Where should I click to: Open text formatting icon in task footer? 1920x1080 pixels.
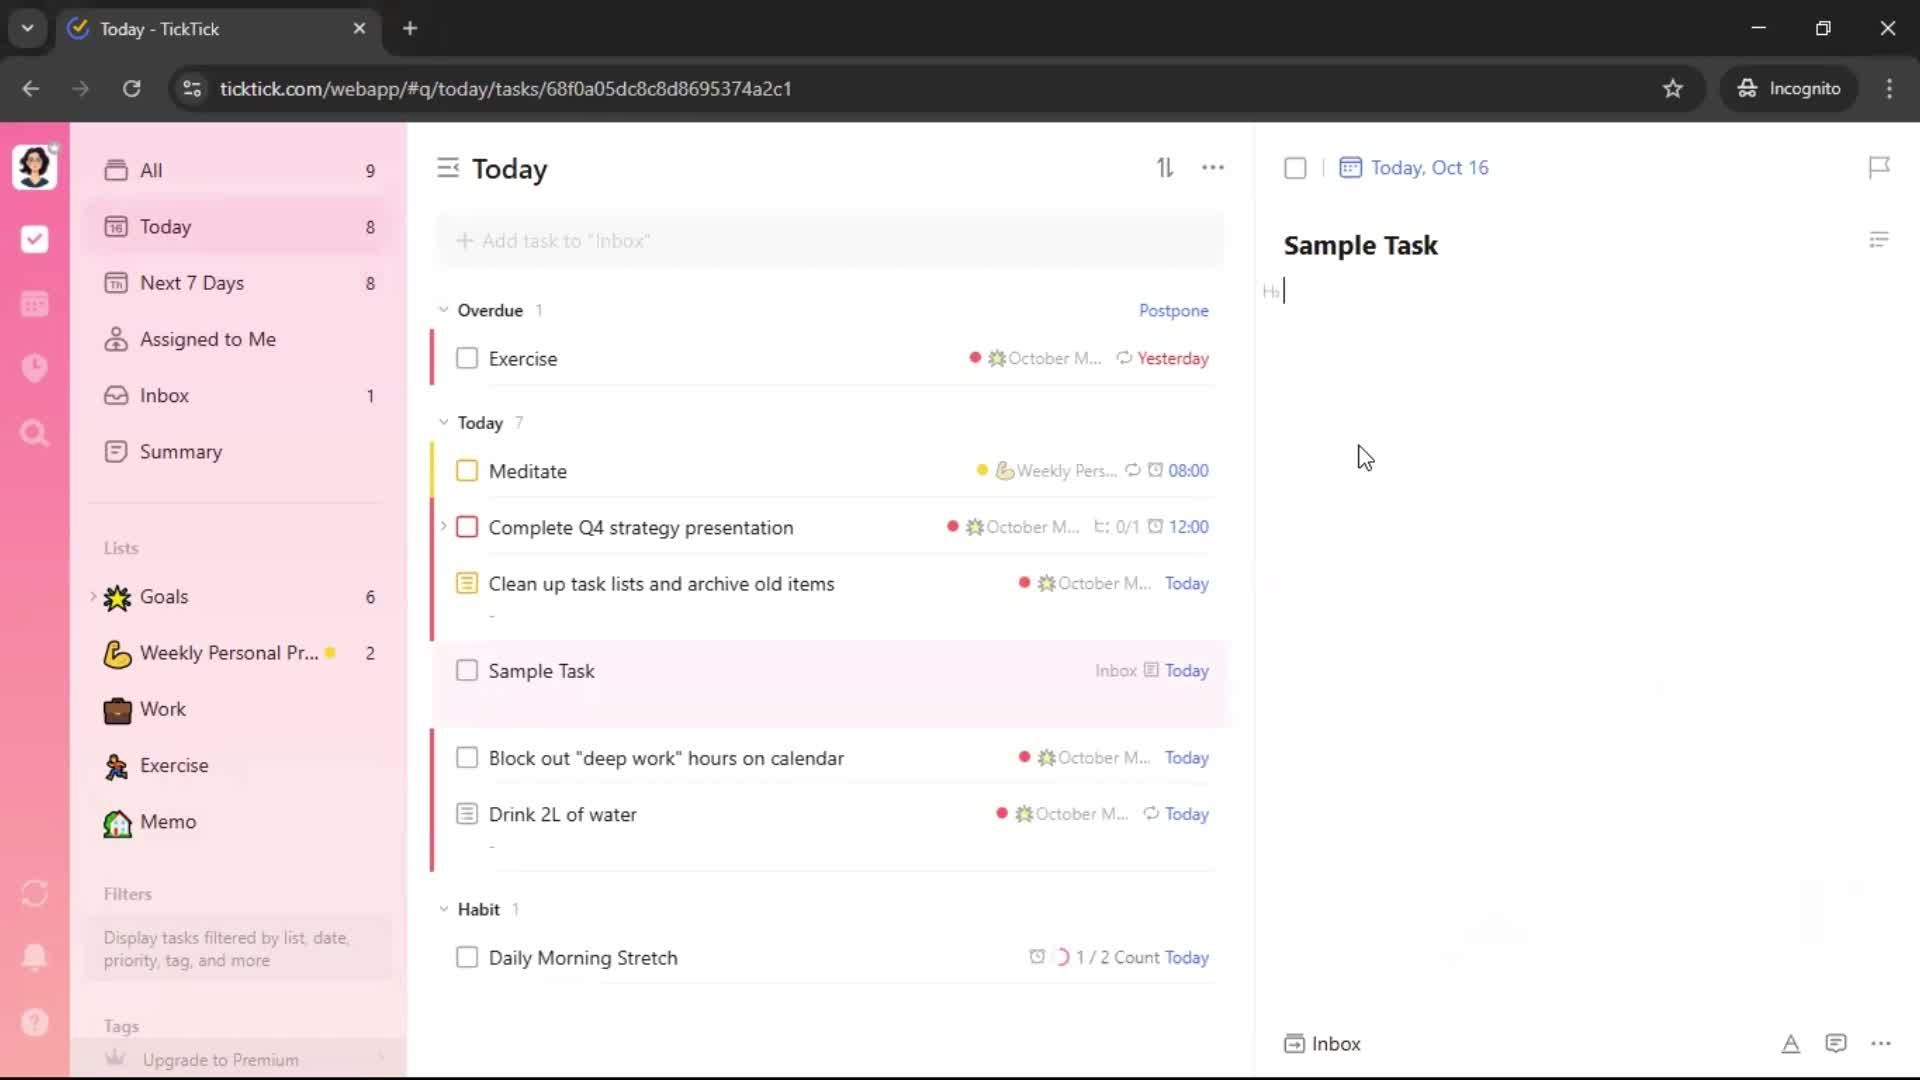[x=1790, y=1044]
